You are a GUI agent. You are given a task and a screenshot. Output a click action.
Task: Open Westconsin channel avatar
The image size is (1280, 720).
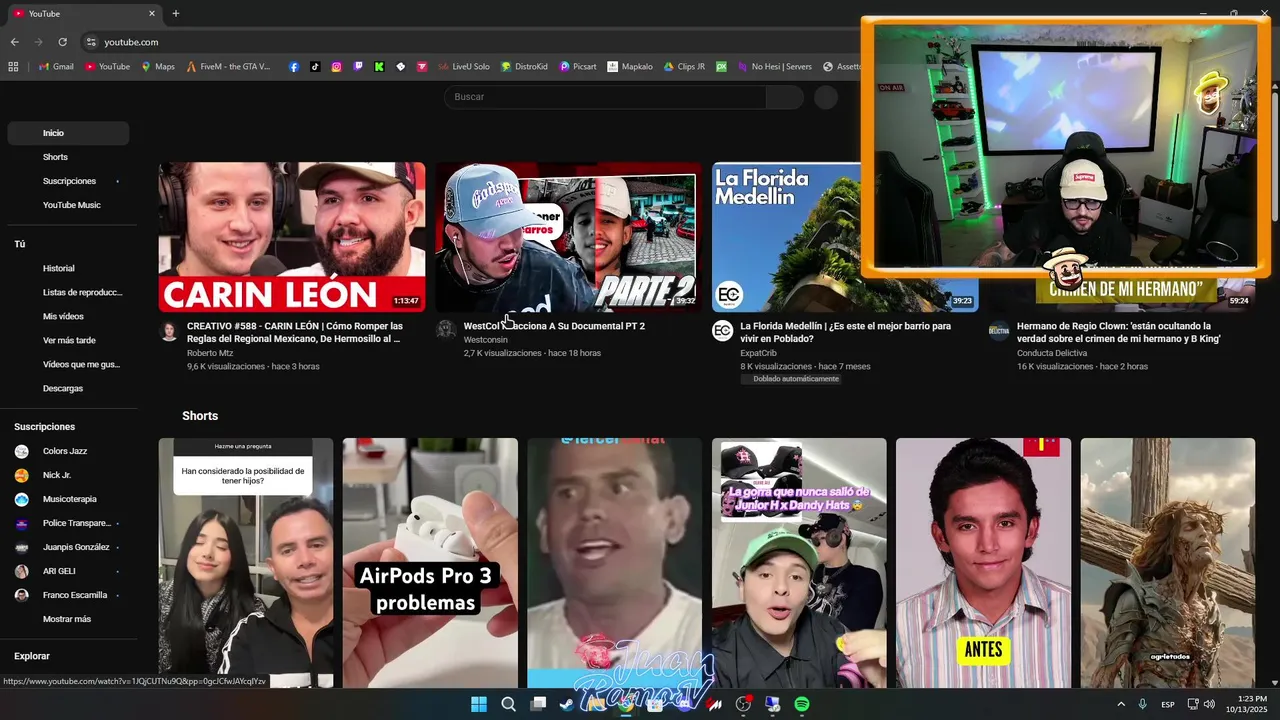(446, 329)
